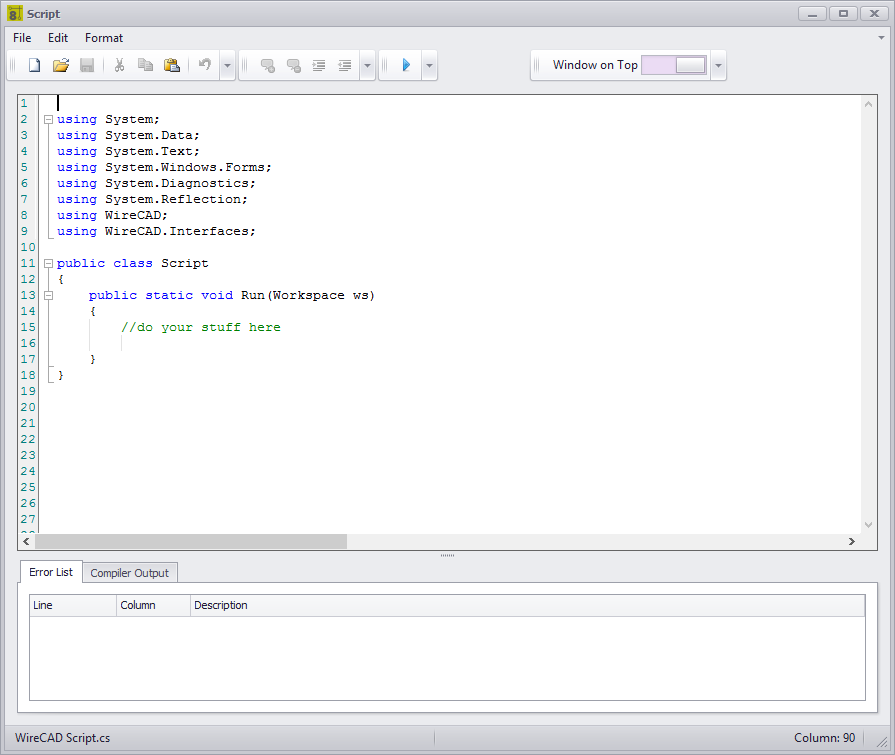Click the editor scroll up arrow
Image resolution: width=895 pixels, height=755 pixels.
coord(868,104)
